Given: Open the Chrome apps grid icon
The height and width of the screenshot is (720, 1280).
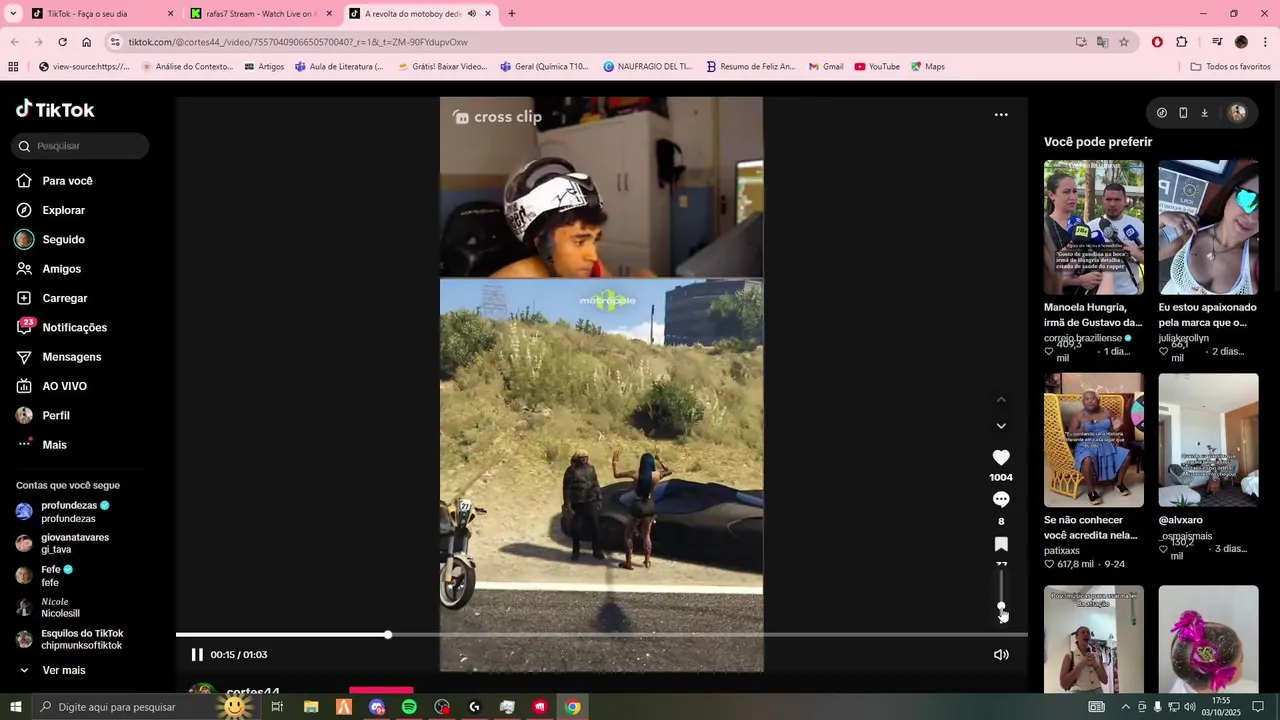Looking at the screenshot, I should [13, 67].
